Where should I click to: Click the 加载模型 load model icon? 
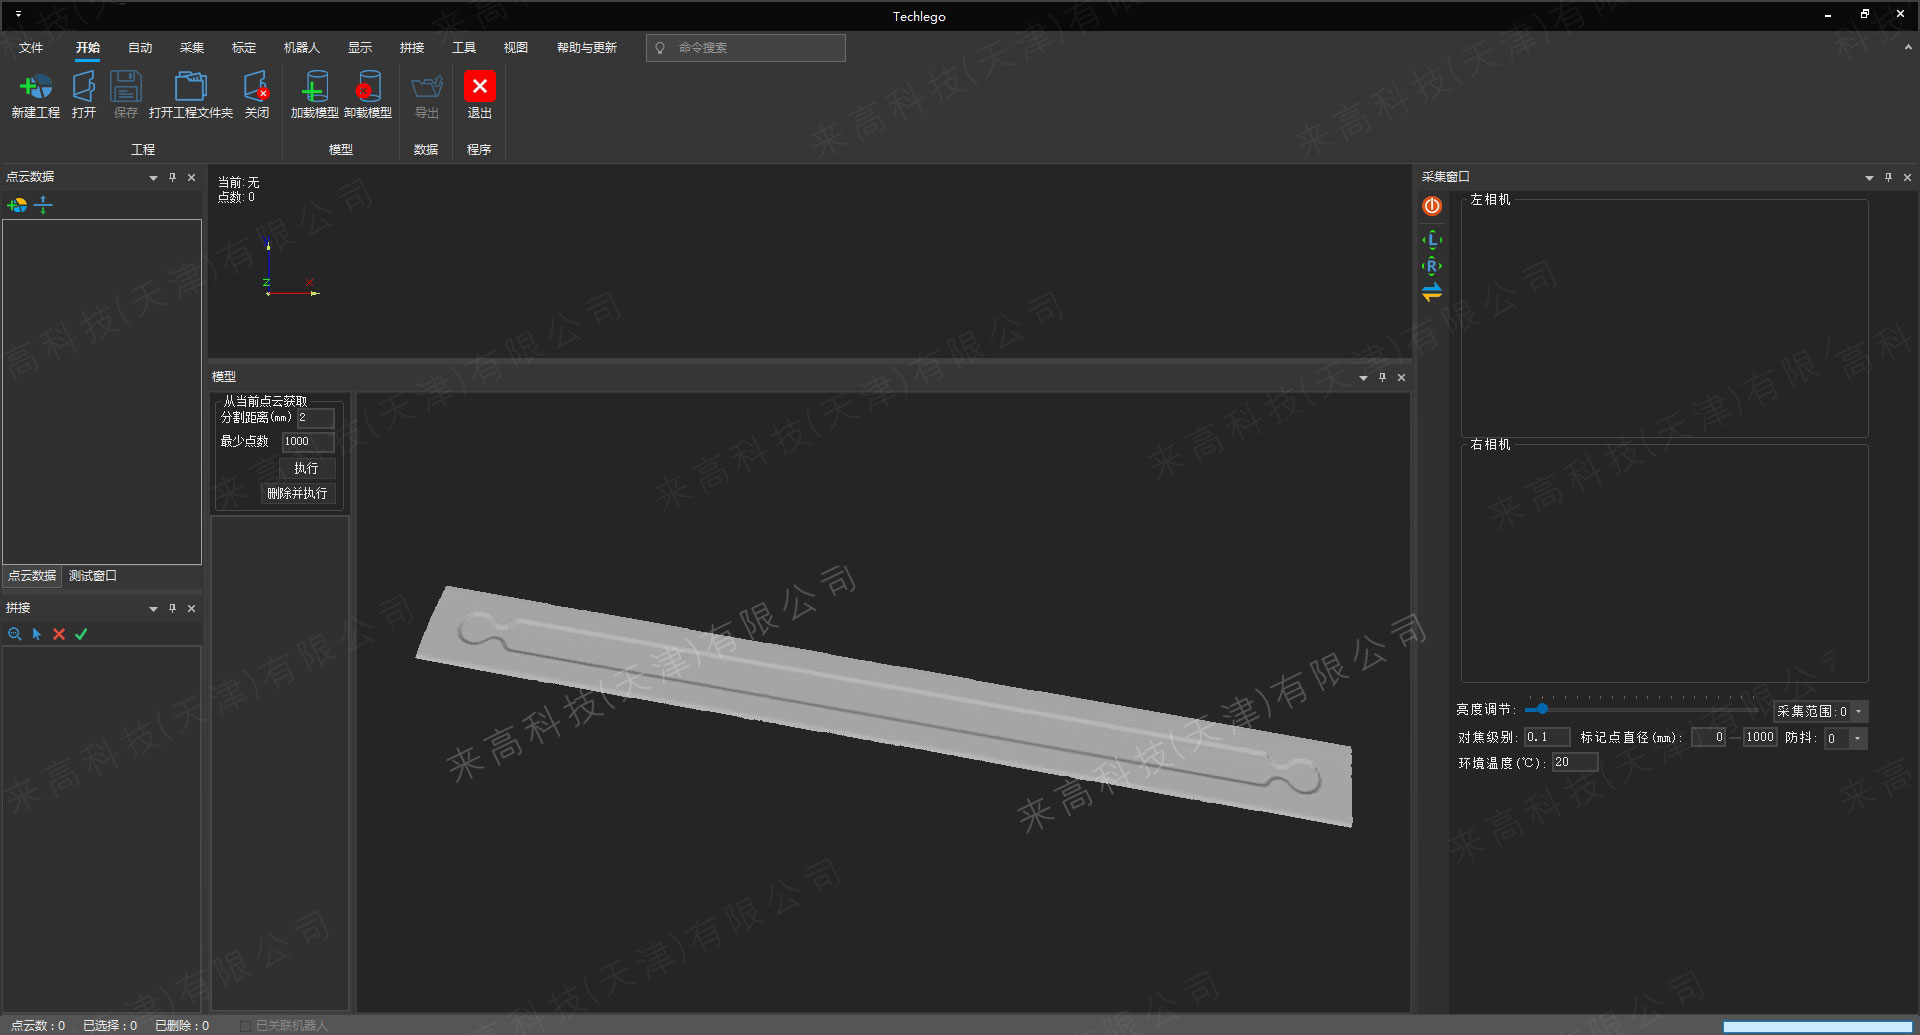(314, 88)
